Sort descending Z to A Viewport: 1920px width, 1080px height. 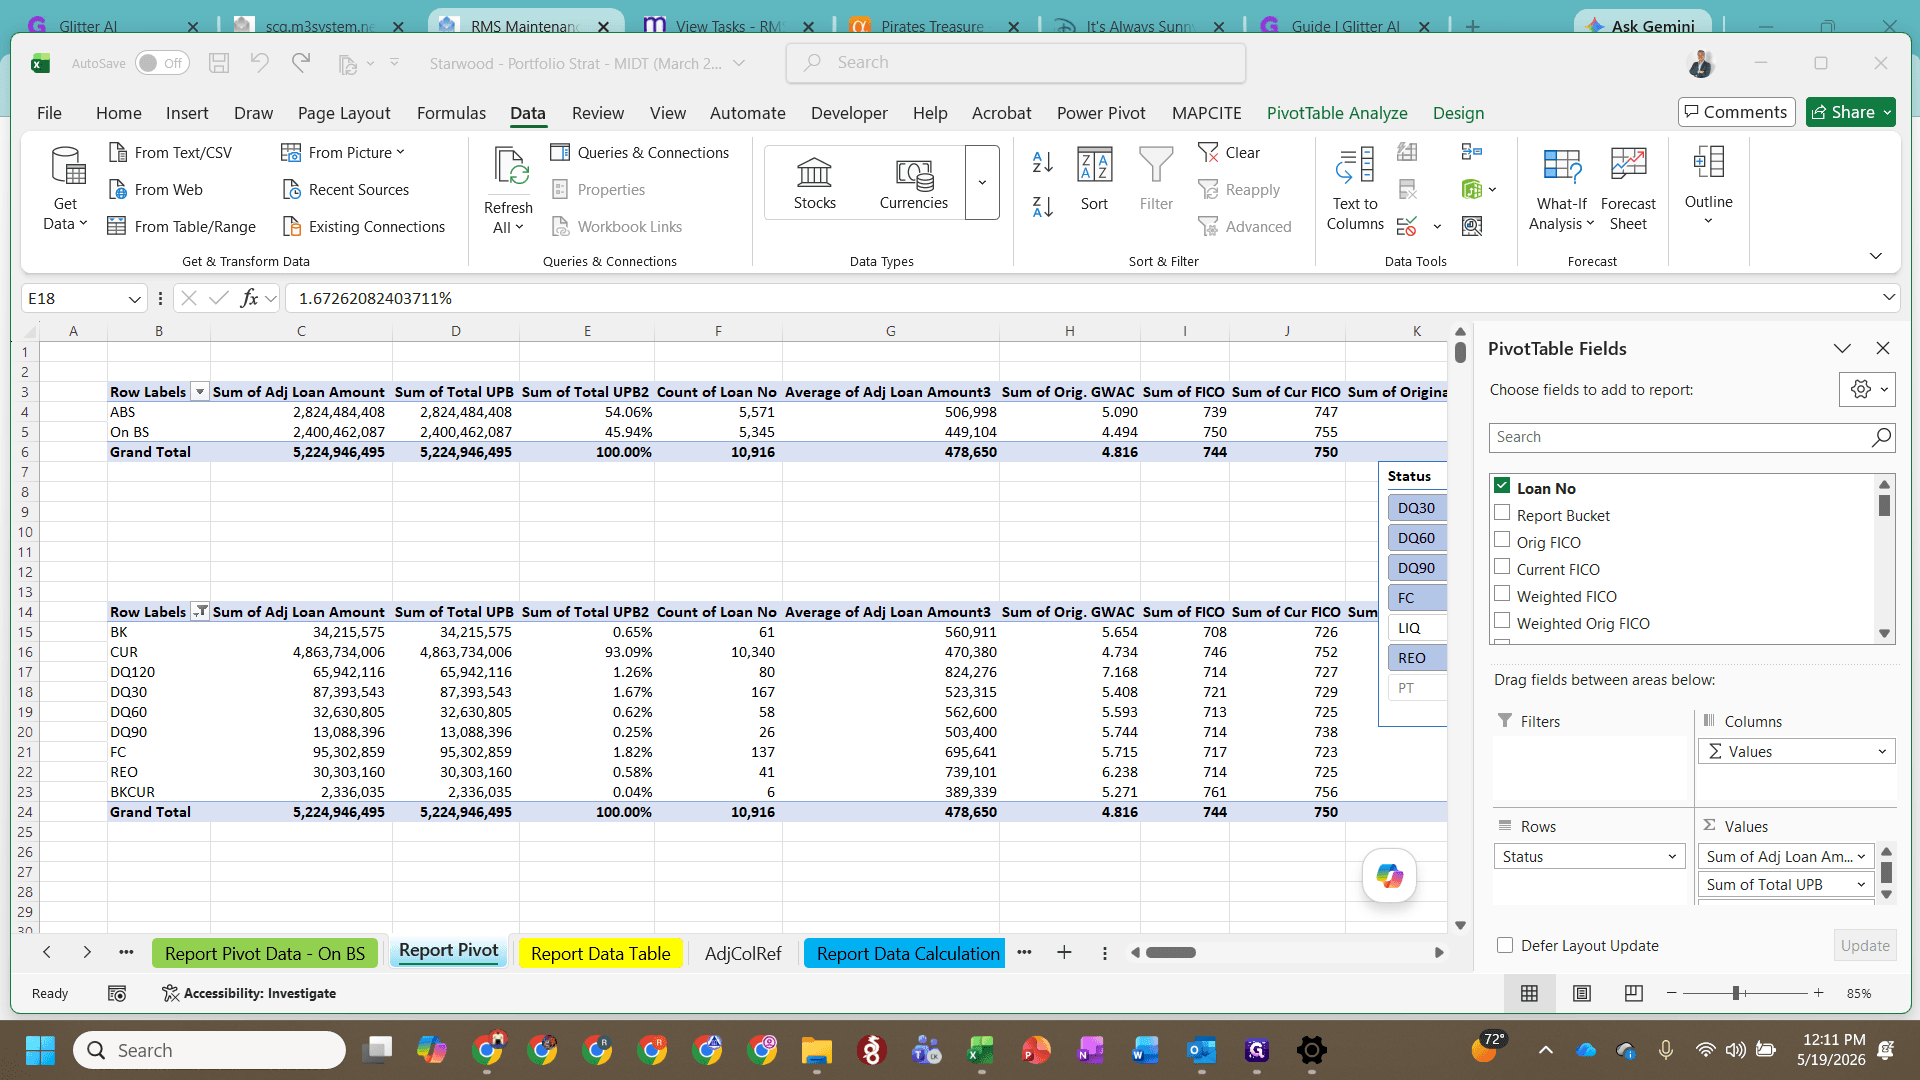1043,207
